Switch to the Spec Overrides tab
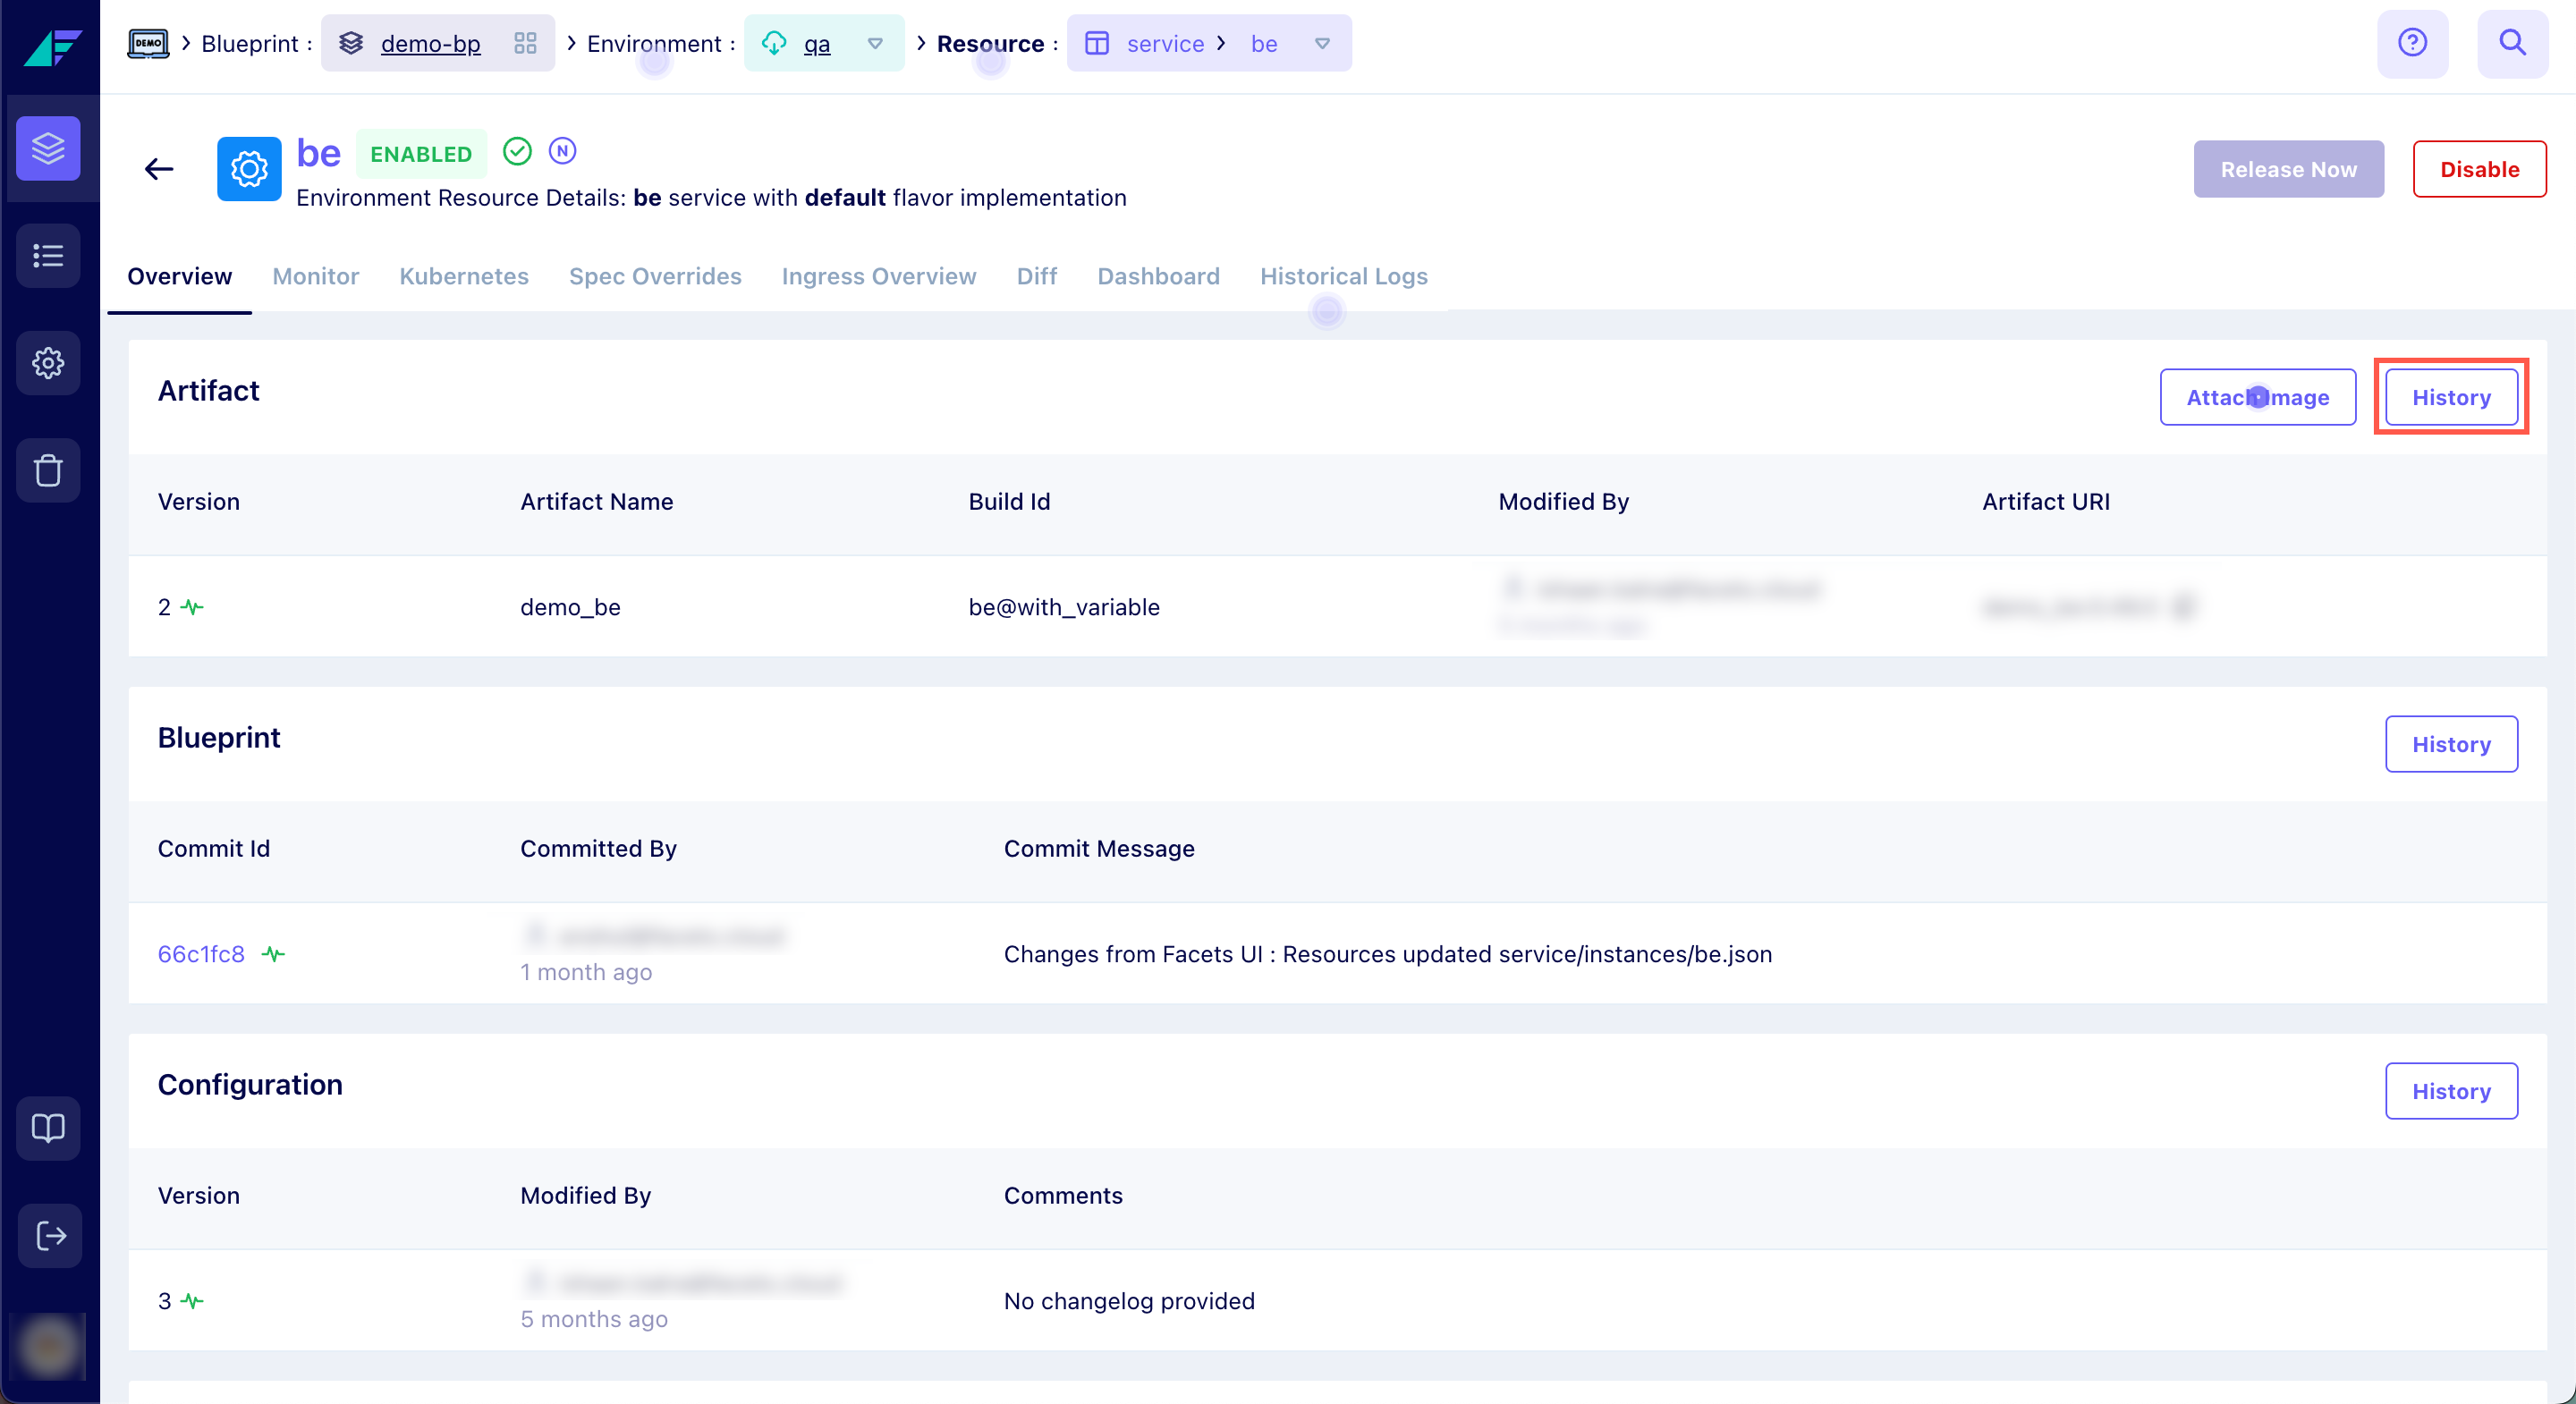2576x1404 pixels. point(655,276)
